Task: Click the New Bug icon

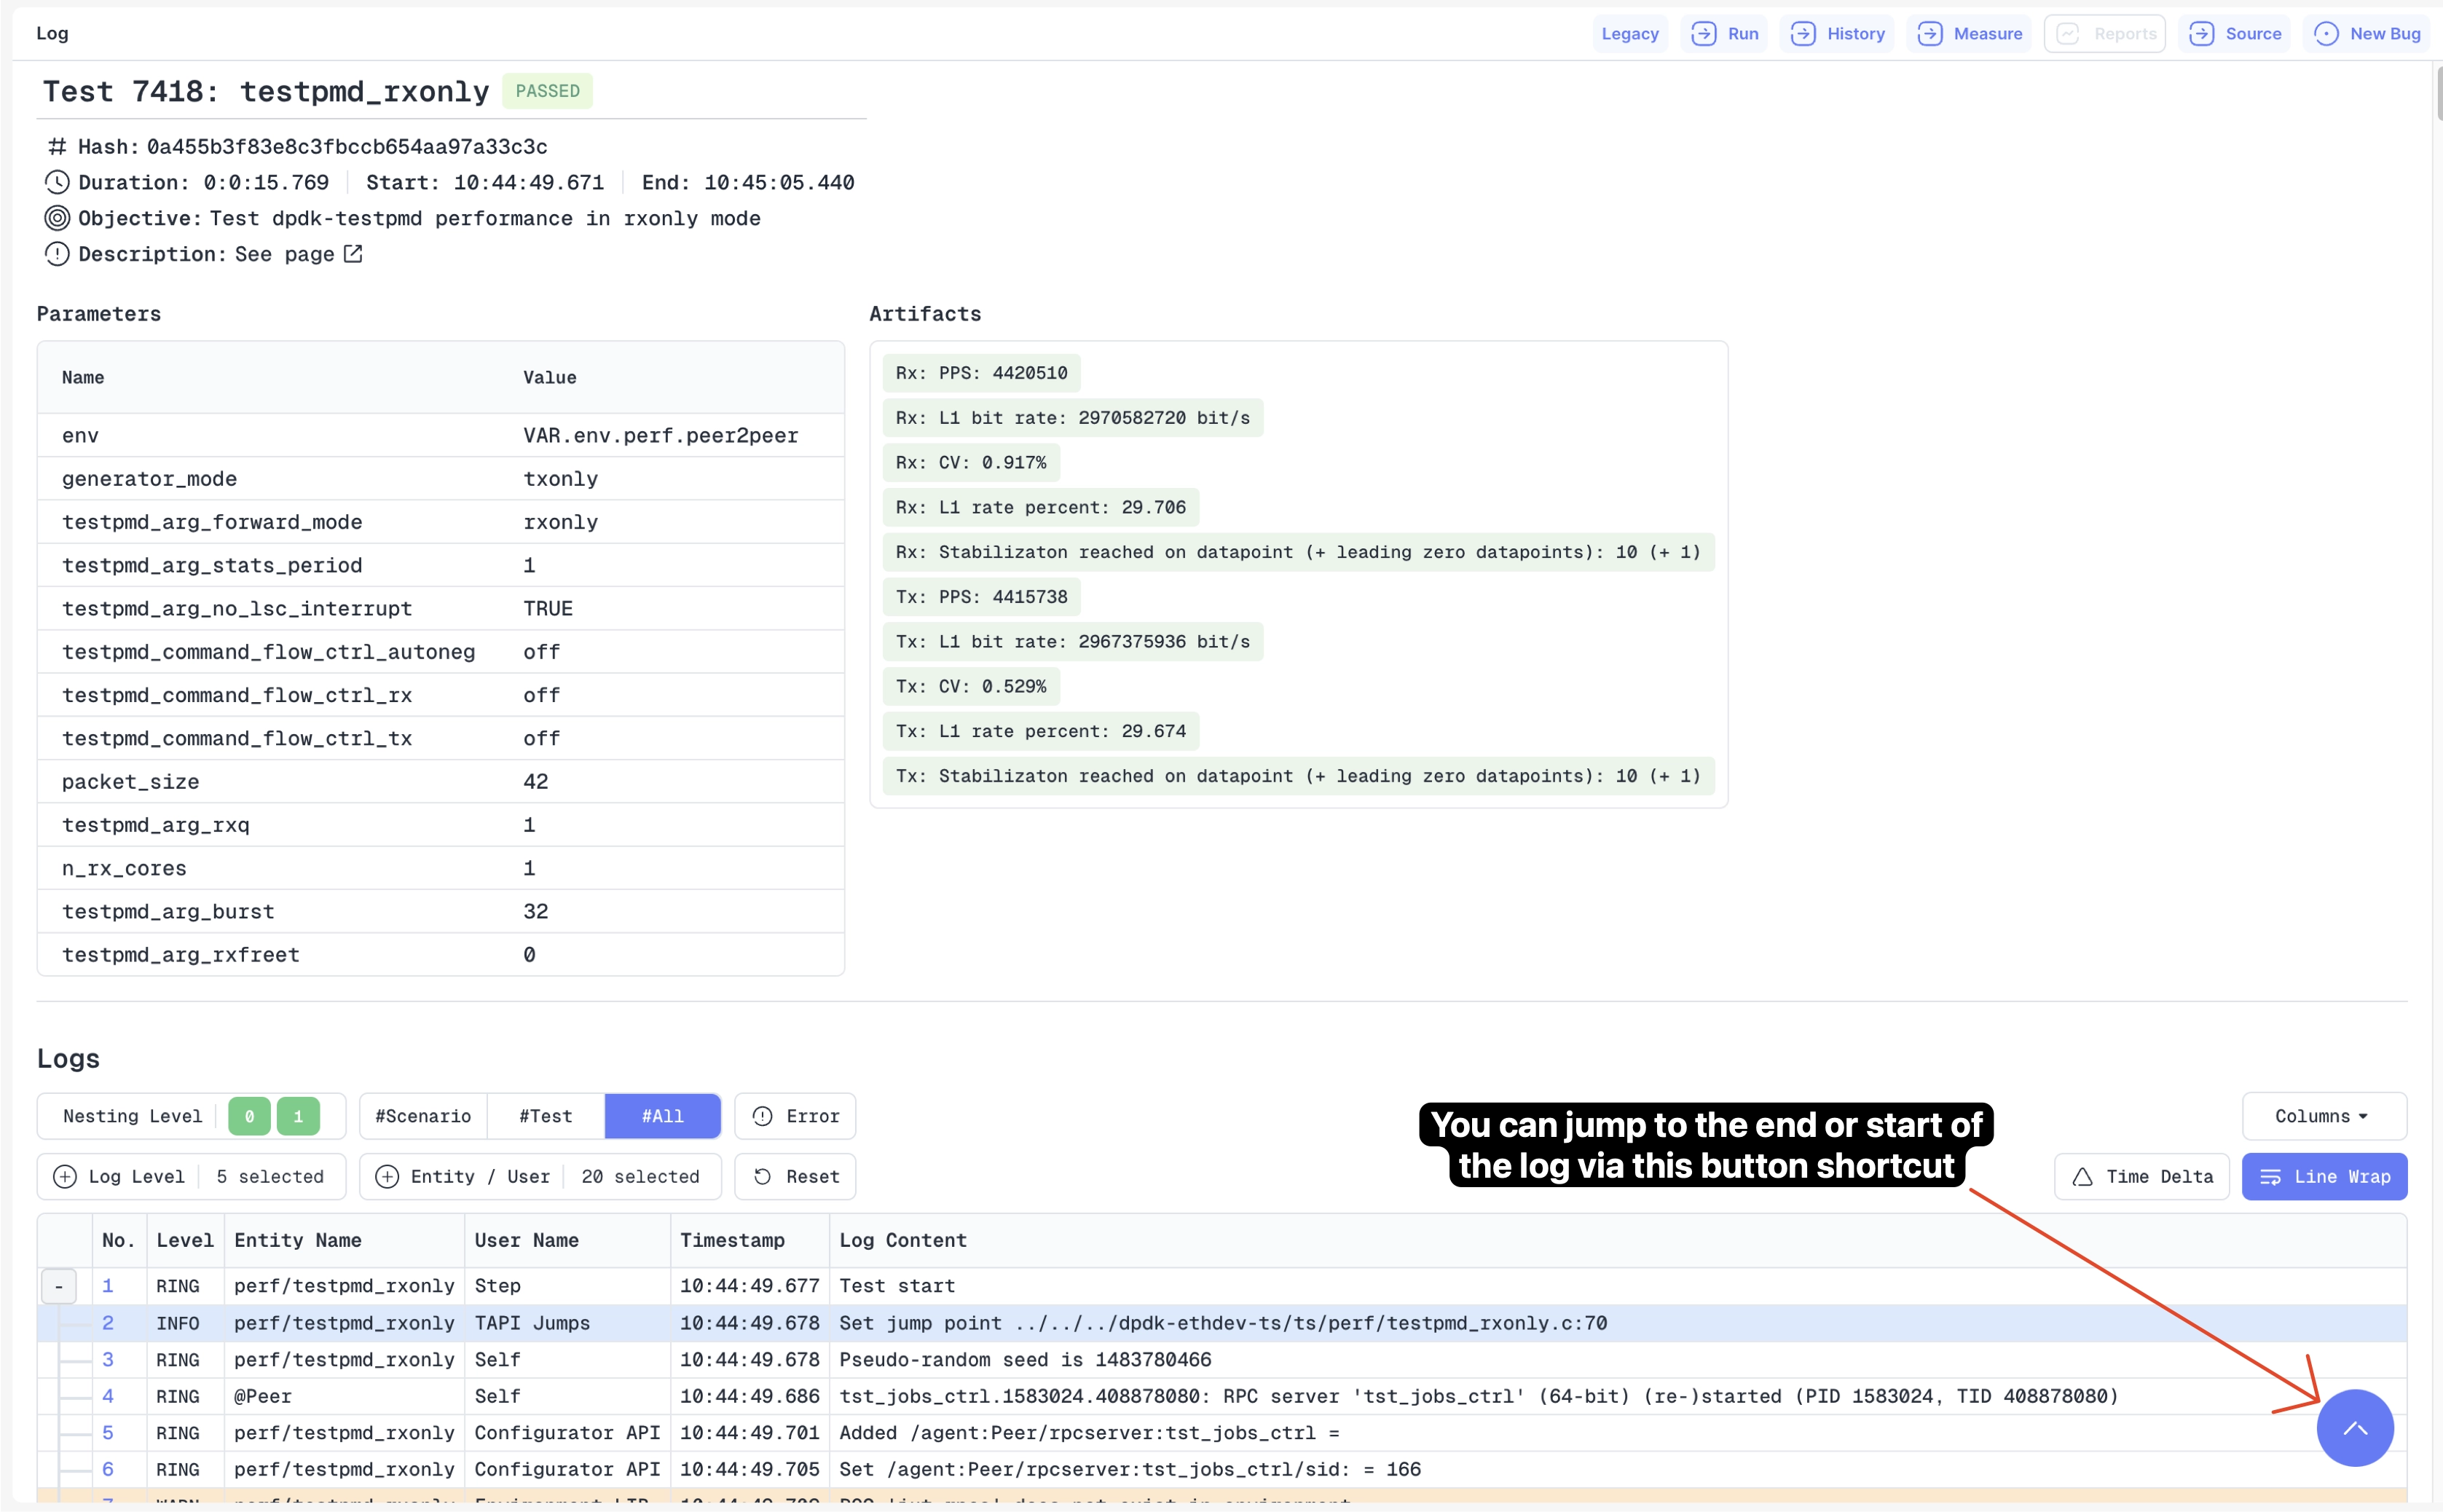Action: (x=2326, y=34)
